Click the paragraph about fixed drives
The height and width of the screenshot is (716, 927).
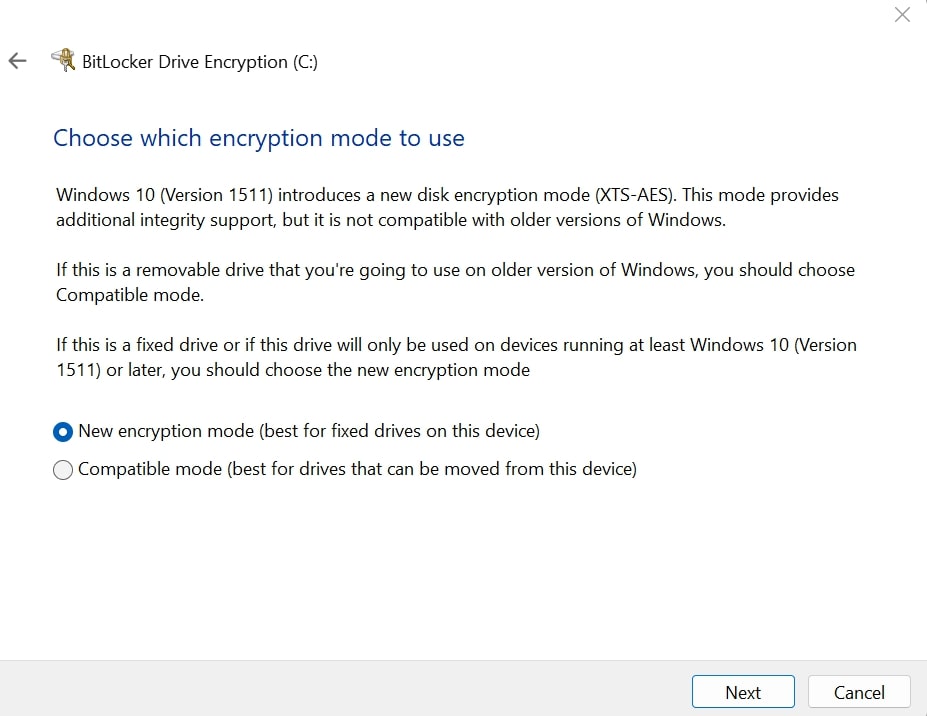click(456, 357)
